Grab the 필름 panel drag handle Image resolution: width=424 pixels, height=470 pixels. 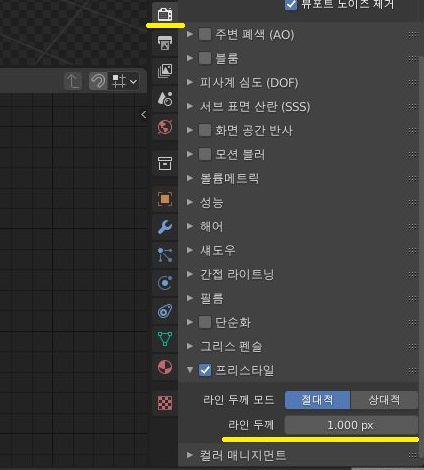click(413, 298)
